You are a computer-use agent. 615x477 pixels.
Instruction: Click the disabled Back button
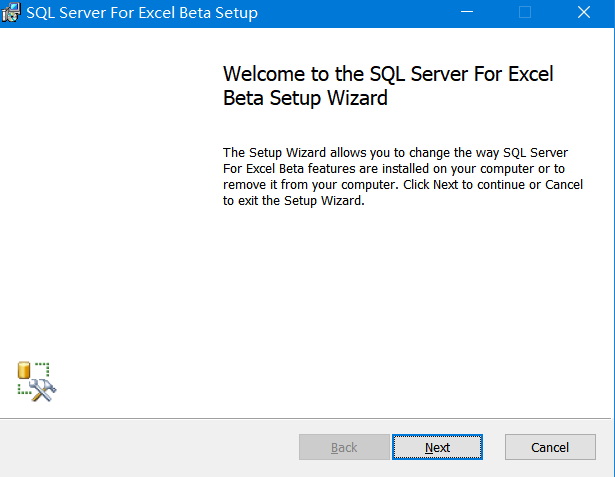tap(344, 447)
